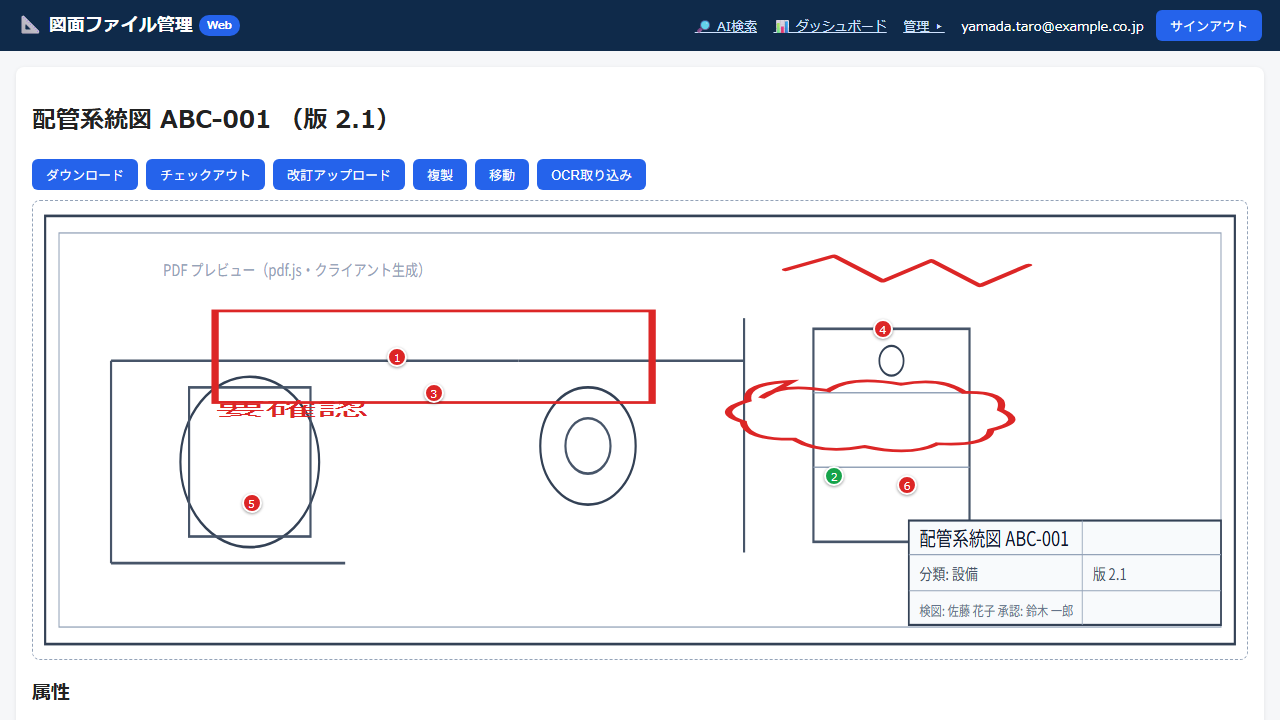Click the OCR取り込み button
This screenshot has width=1280, height=720.
[591, 175]
